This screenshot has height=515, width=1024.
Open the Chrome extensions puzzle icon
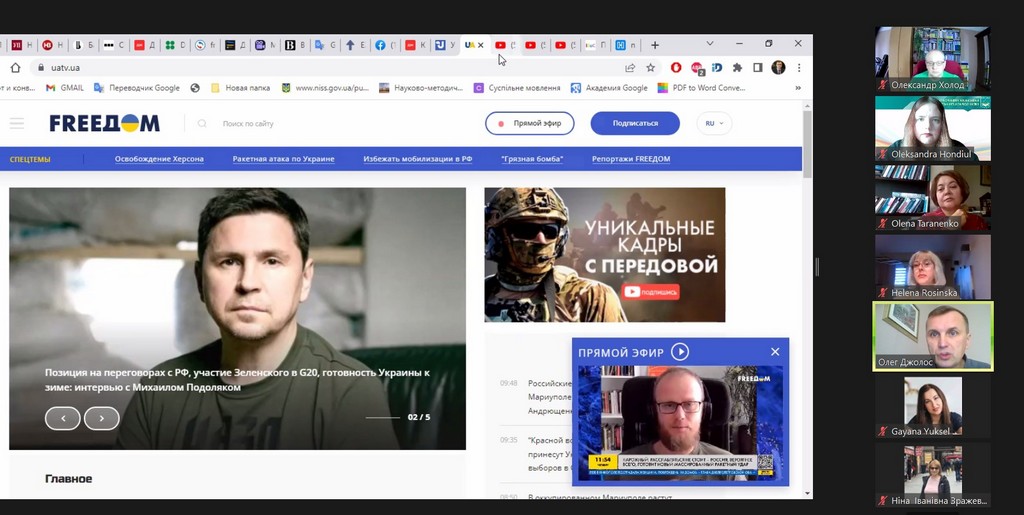tap(737, 68)
